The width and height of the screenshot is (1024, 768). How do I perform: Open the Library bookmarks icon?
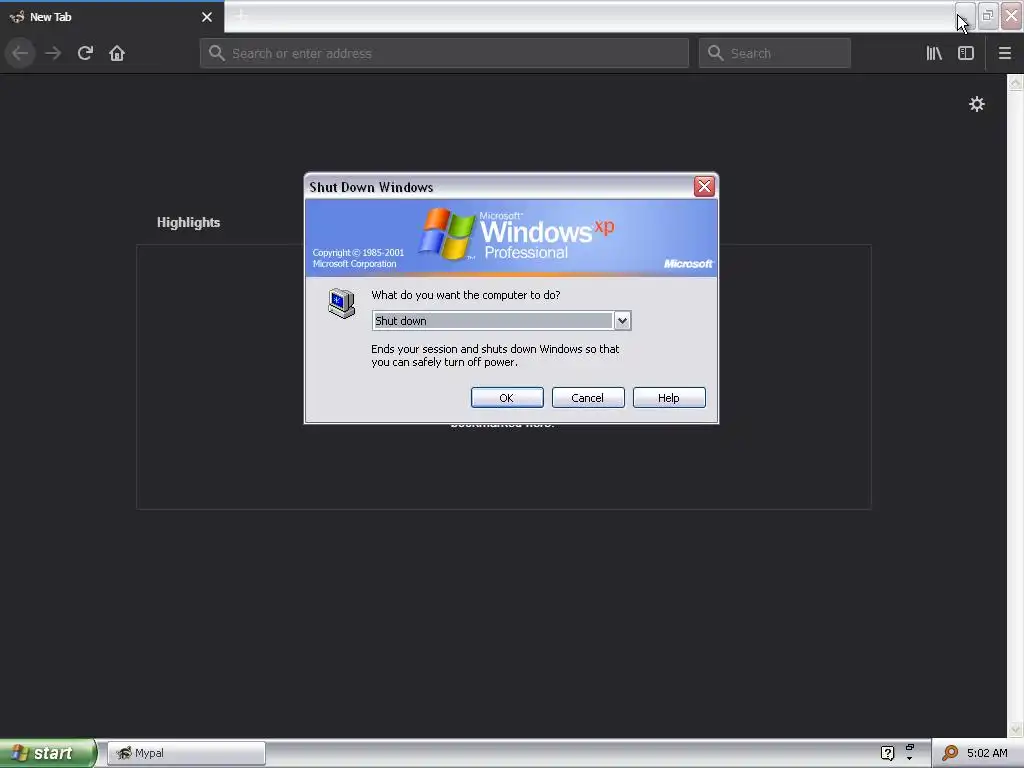[934, 53]
